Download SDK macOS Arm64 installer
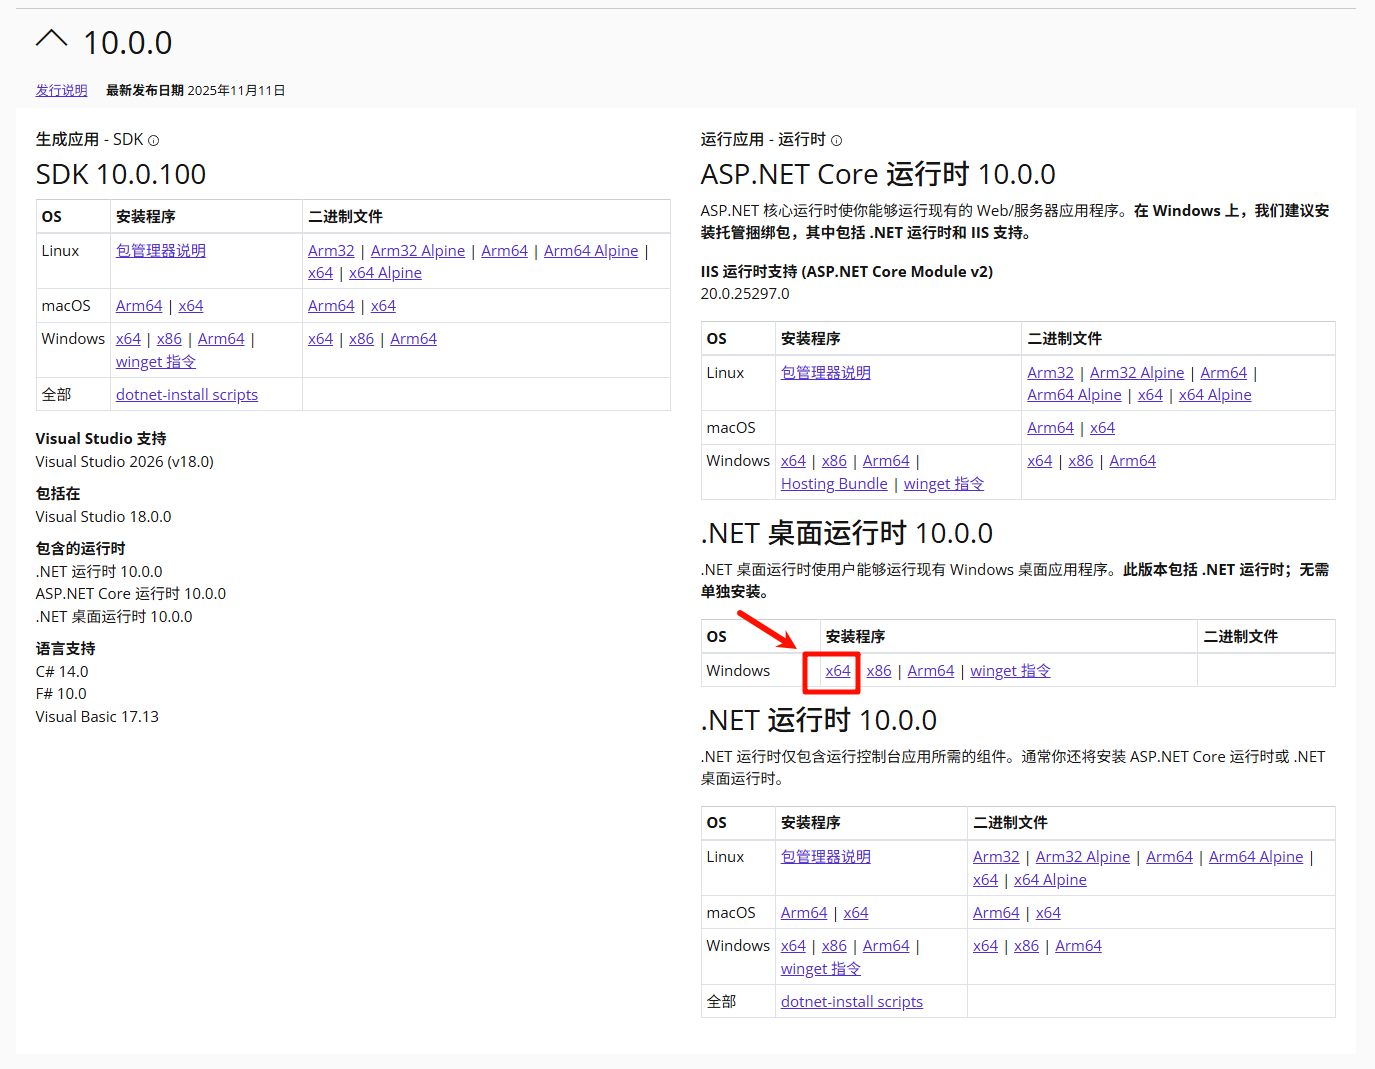 [x=138, y=306]
